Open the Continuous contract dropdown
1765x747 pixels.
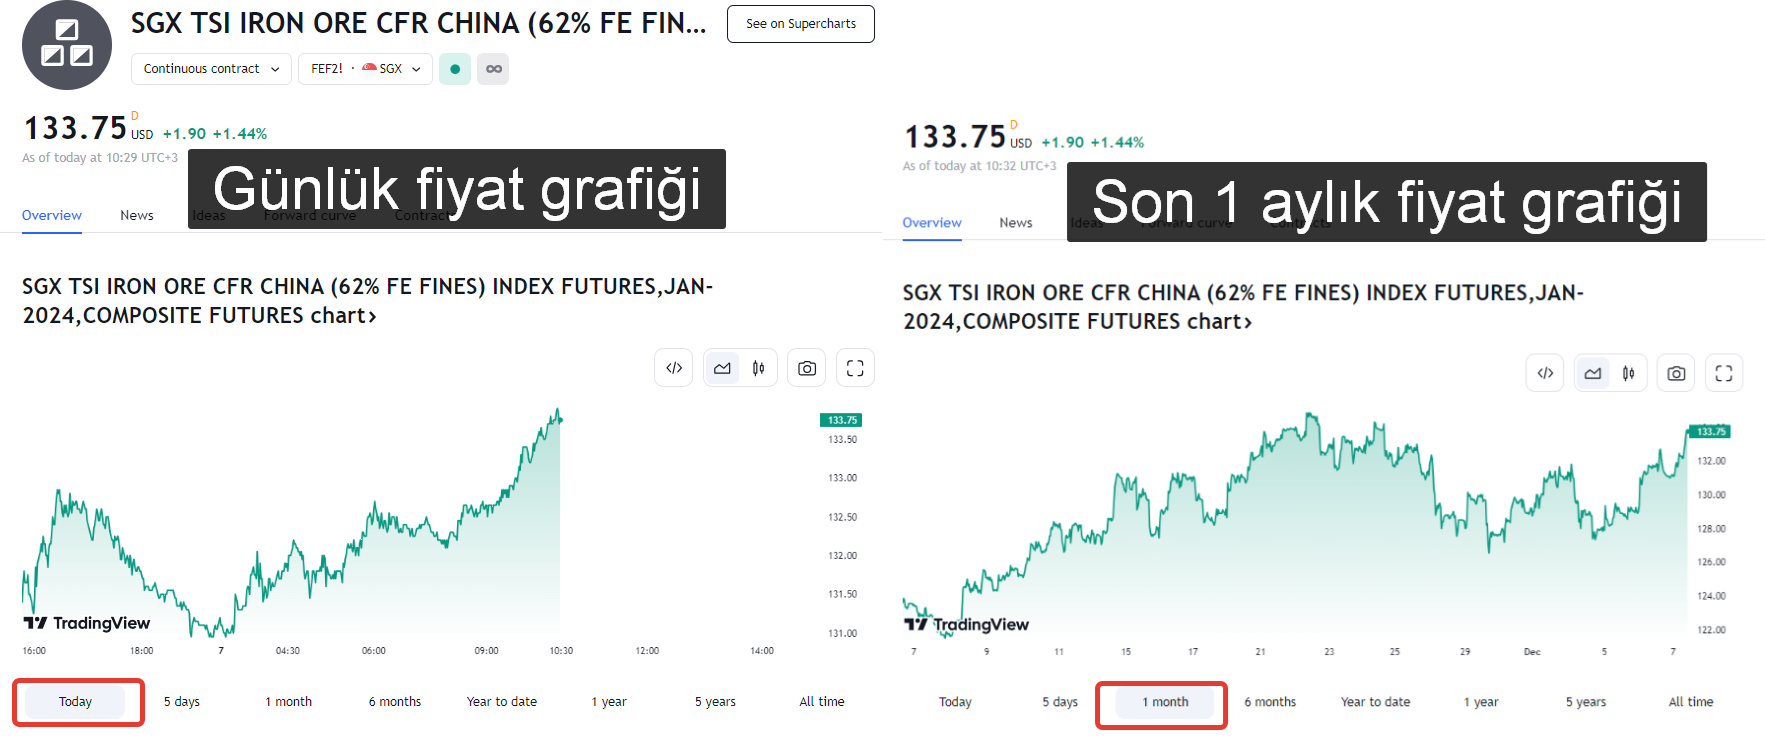[x=211, y=69]
